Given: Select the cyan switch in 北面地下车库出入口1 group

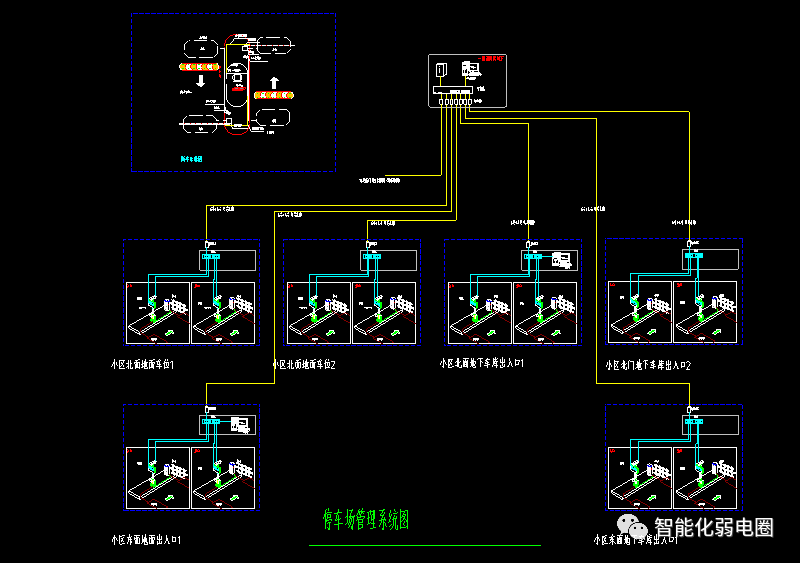Looking at the screenshot, I should (x=533, y=256).
